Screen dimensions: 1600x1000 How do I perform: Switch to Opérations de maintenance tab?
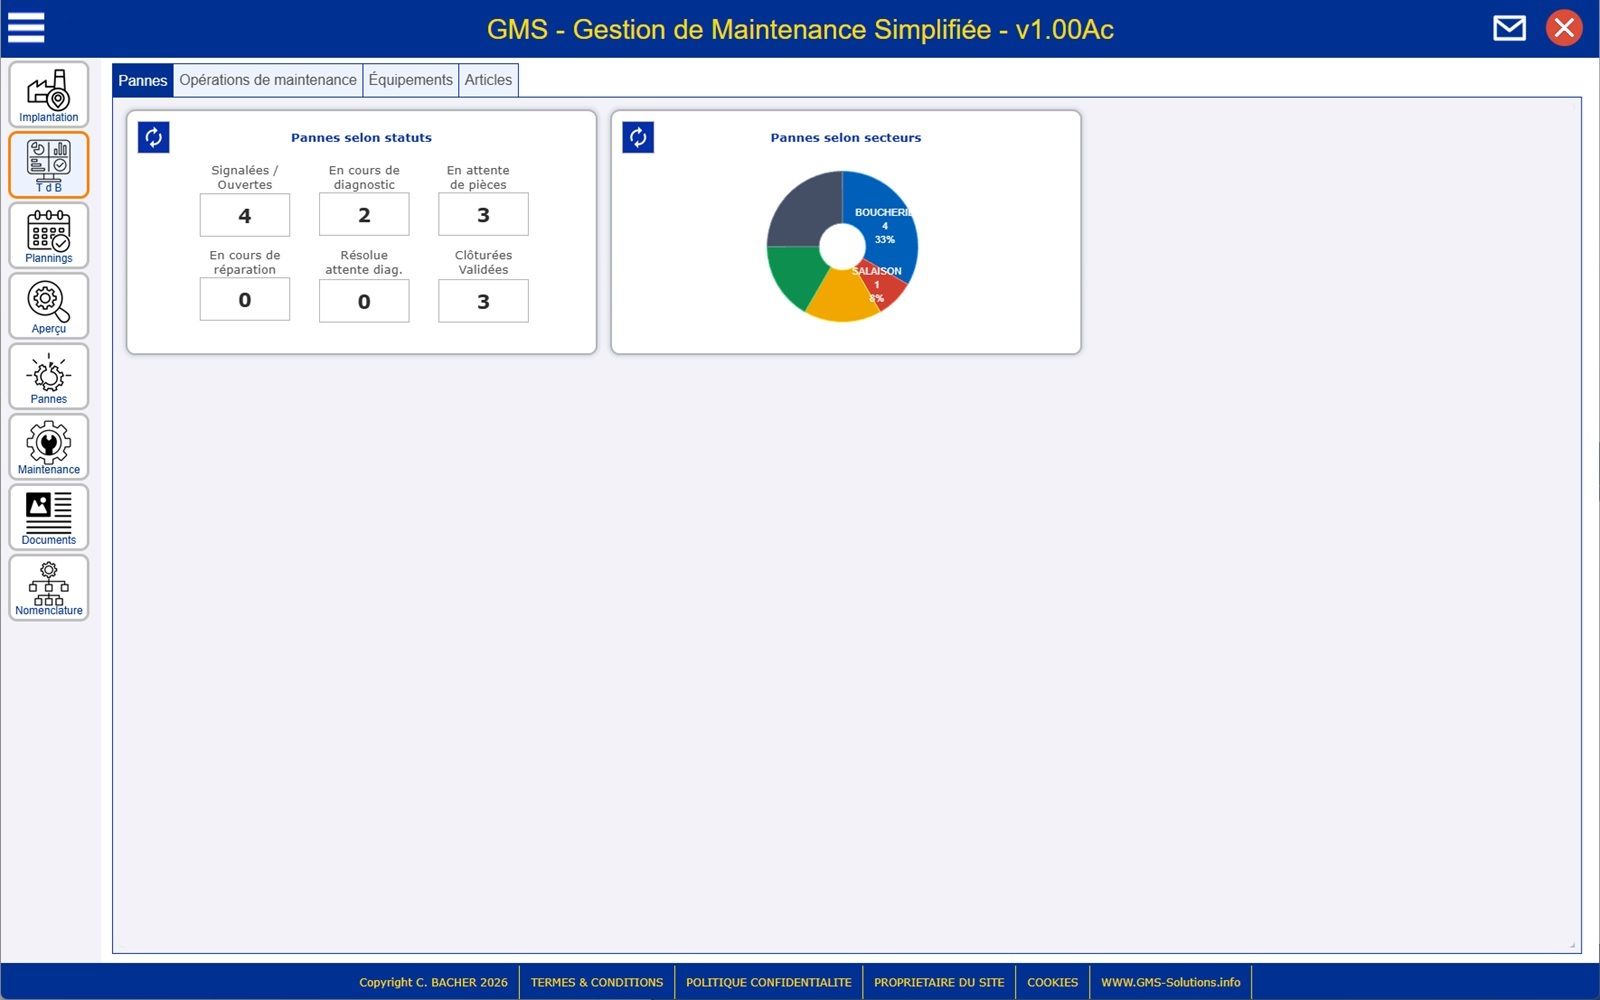tap(268, 80)
